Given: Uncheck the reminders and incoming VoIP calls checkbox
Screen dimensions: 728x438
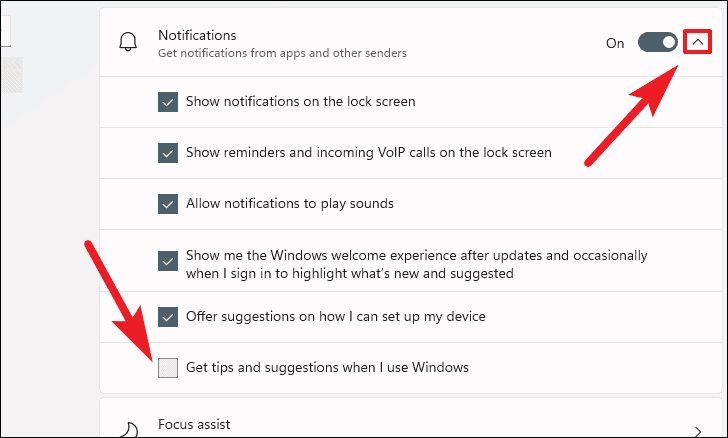Looking at the screenshot, I should tap(168, 153).
